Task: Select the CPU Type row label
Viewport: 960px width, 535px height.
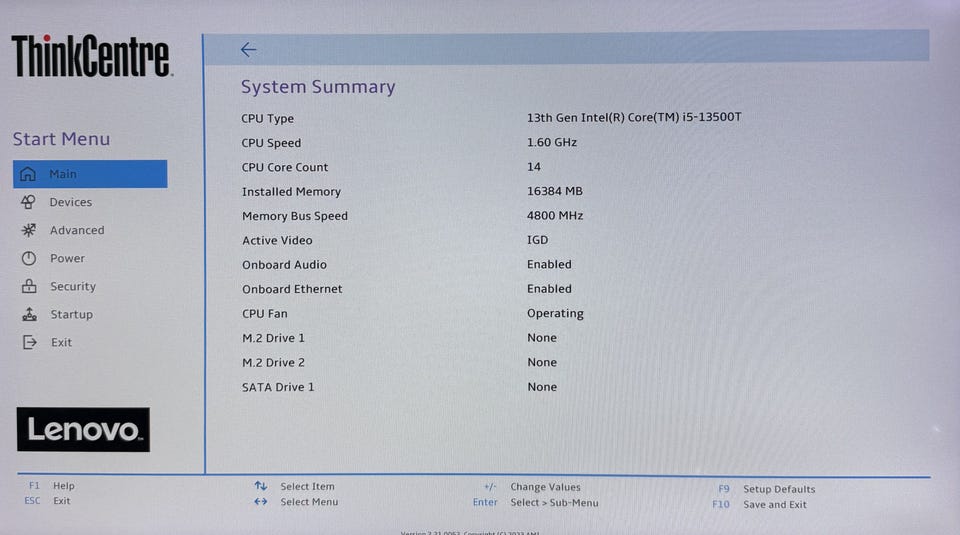Action: point(268,119)
